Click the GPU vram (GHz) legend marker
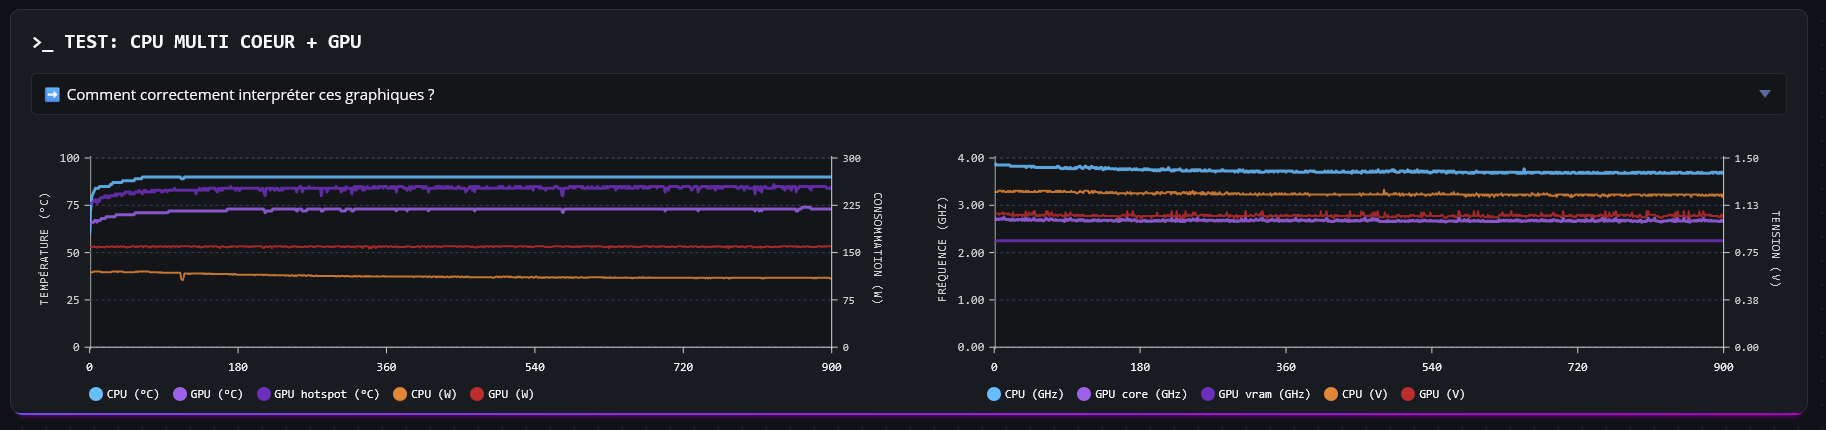 click(1208, 394)
